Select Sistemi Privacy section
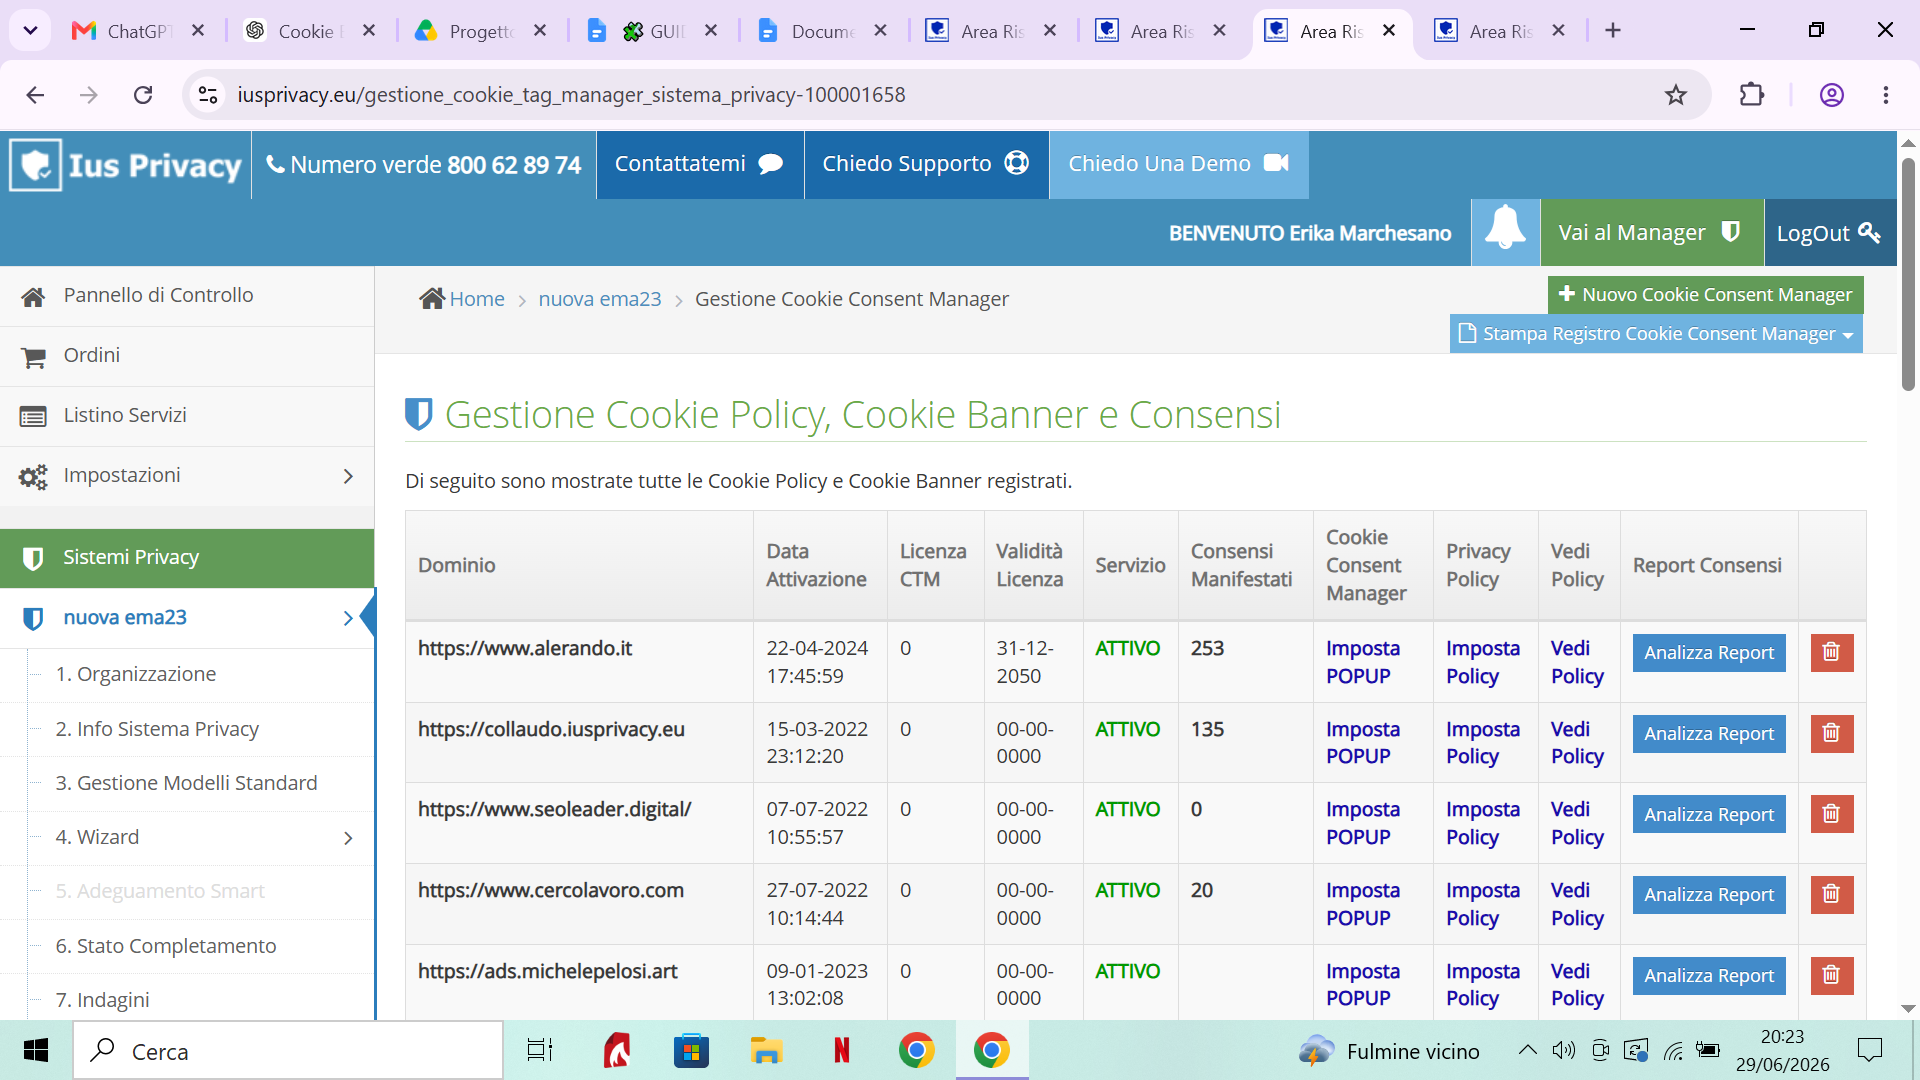Screen dimensions: 1920x1080 point(187,558)
